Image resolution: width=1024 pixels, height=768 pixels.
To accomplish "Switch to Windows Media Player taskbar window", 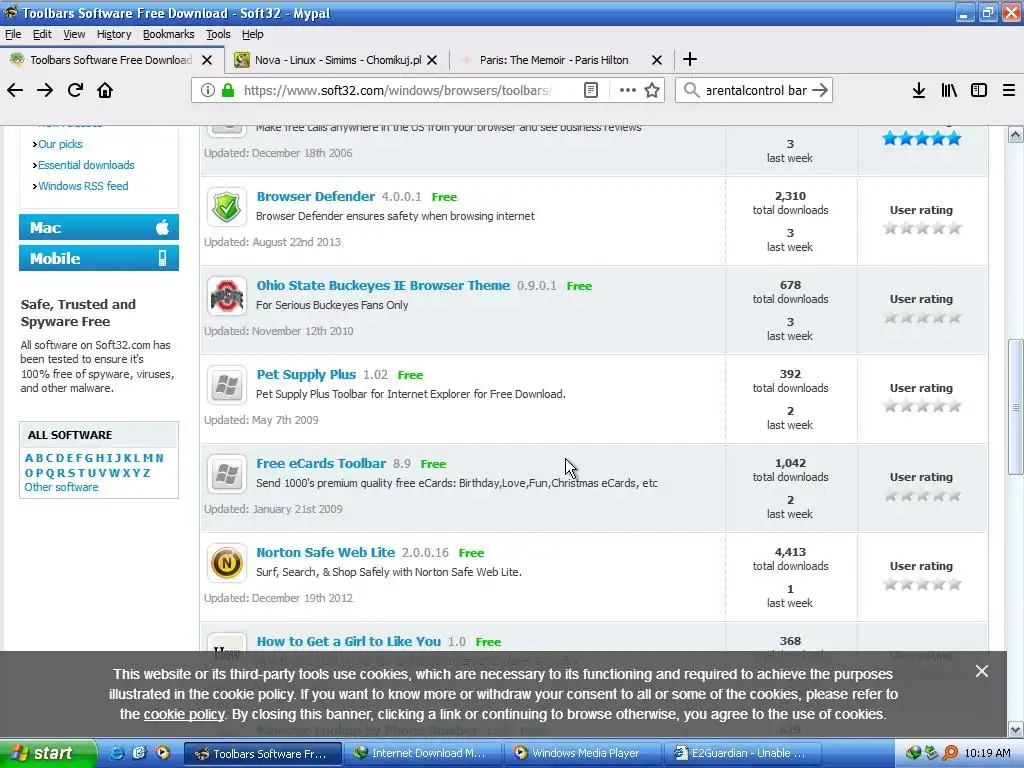I will pyautogui.click(x=583, y=754).
